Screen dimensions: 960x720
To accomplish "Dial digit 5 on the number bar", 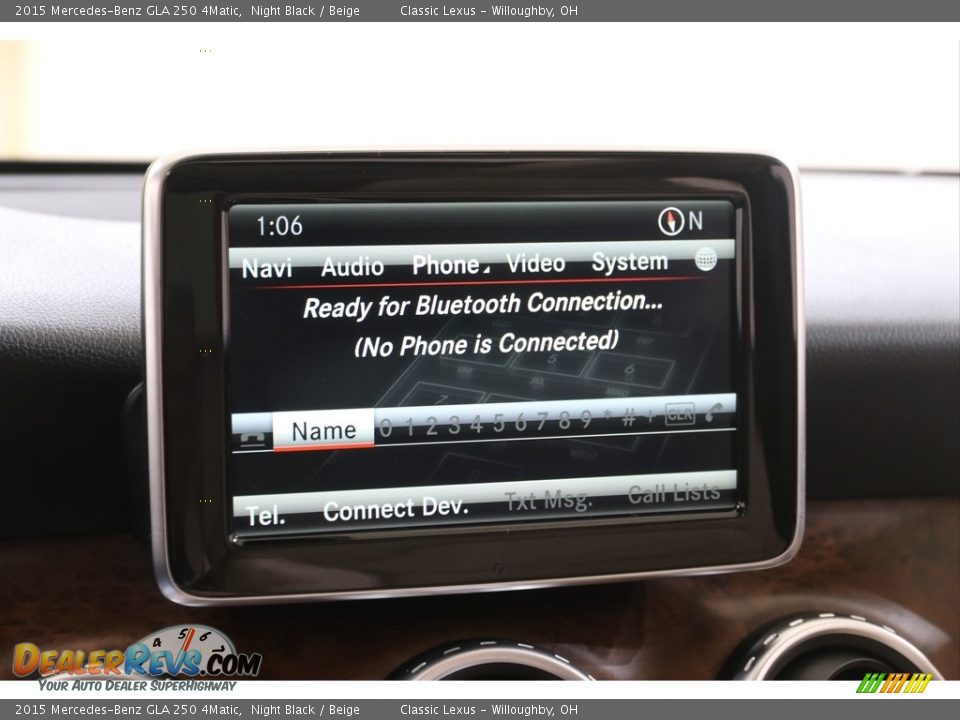I will click(x=498, y=422).
